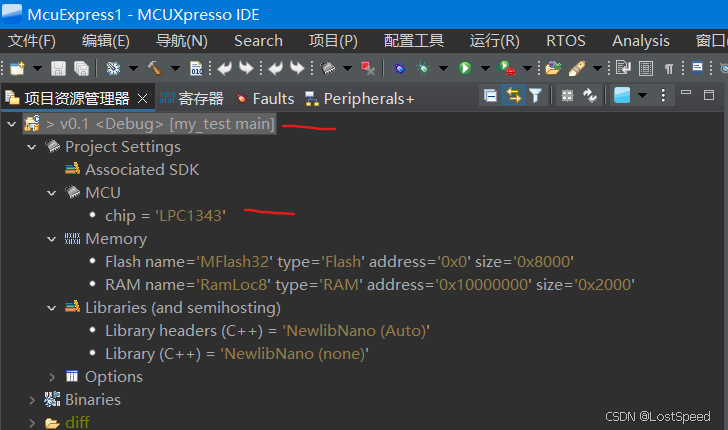Screen dimensions: 728x430
Task: Open the build configuration dropdown arrow
Action: tap(133, 68)
